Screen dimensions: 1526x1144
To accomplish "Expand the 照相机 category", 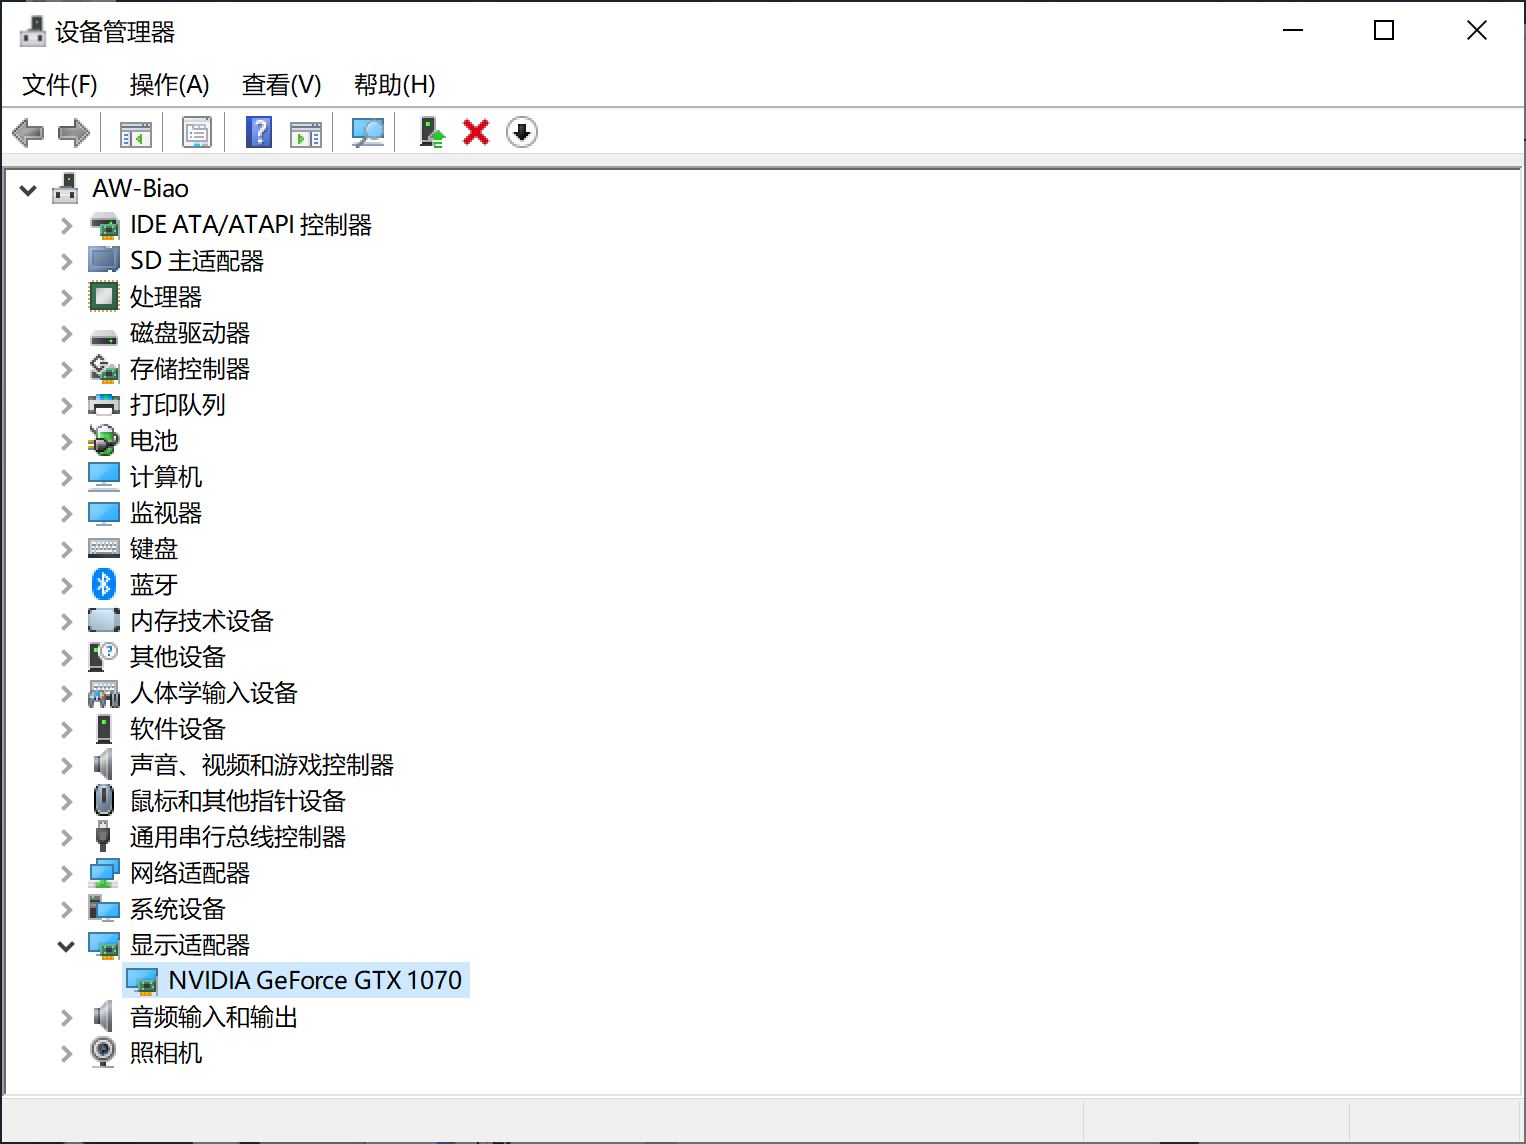I will tap(67, 1053).
